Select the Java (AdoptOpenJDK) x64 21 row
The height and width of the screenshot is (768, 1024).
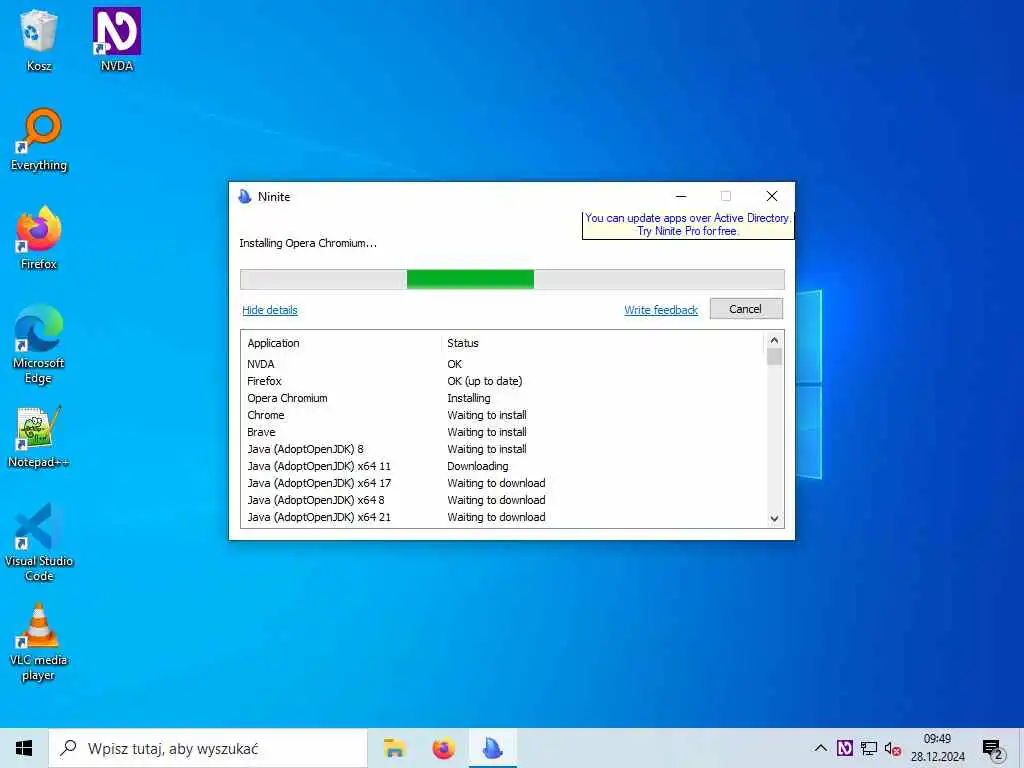tap(502, 517)
